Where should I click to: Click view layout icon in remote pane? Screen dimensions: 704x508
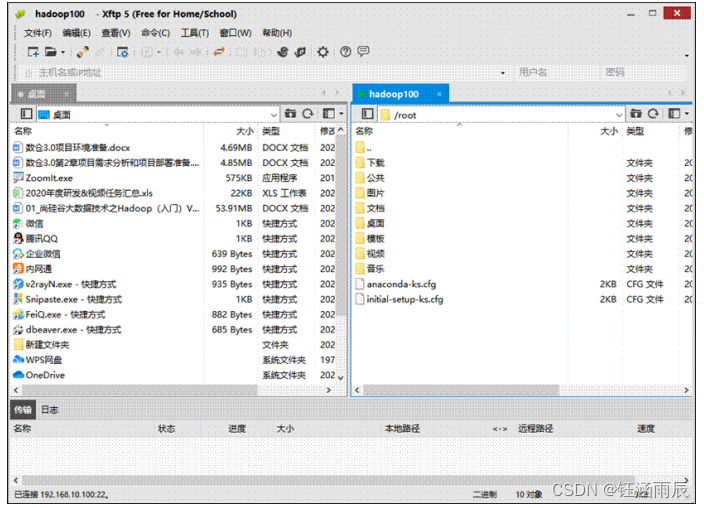[x=674, y=114]
